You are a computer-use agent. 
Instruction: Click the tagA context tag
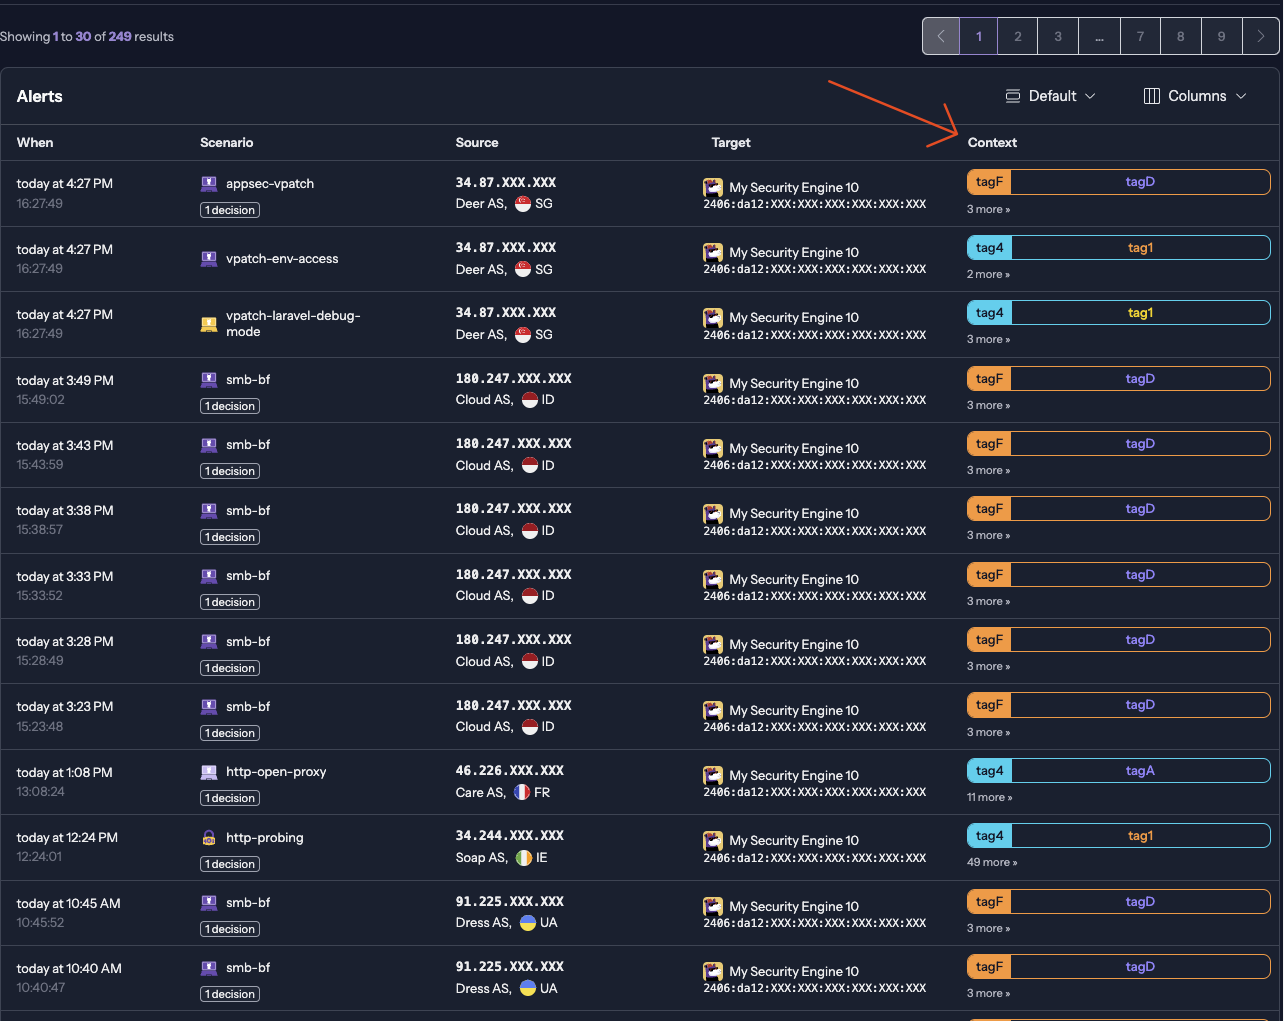1140,771
